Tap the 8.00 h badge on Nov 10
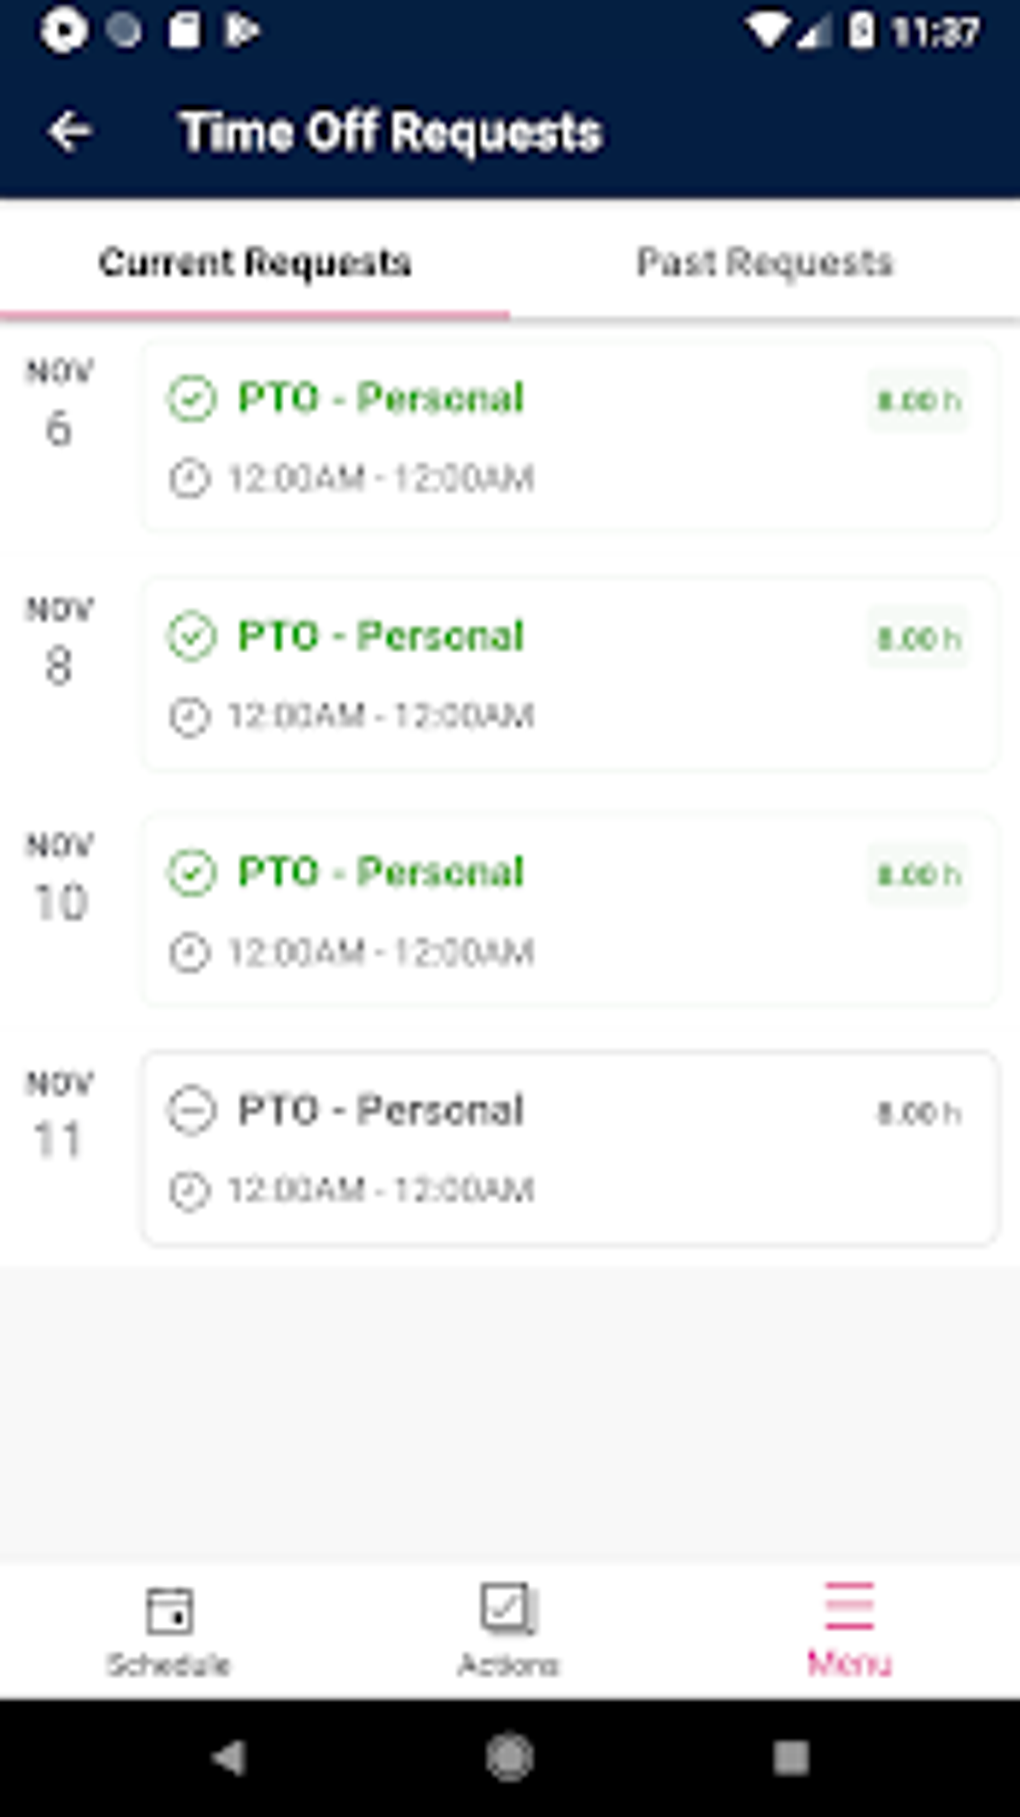Viewport: 1020px width, 1817px height. tap(918, 875)
